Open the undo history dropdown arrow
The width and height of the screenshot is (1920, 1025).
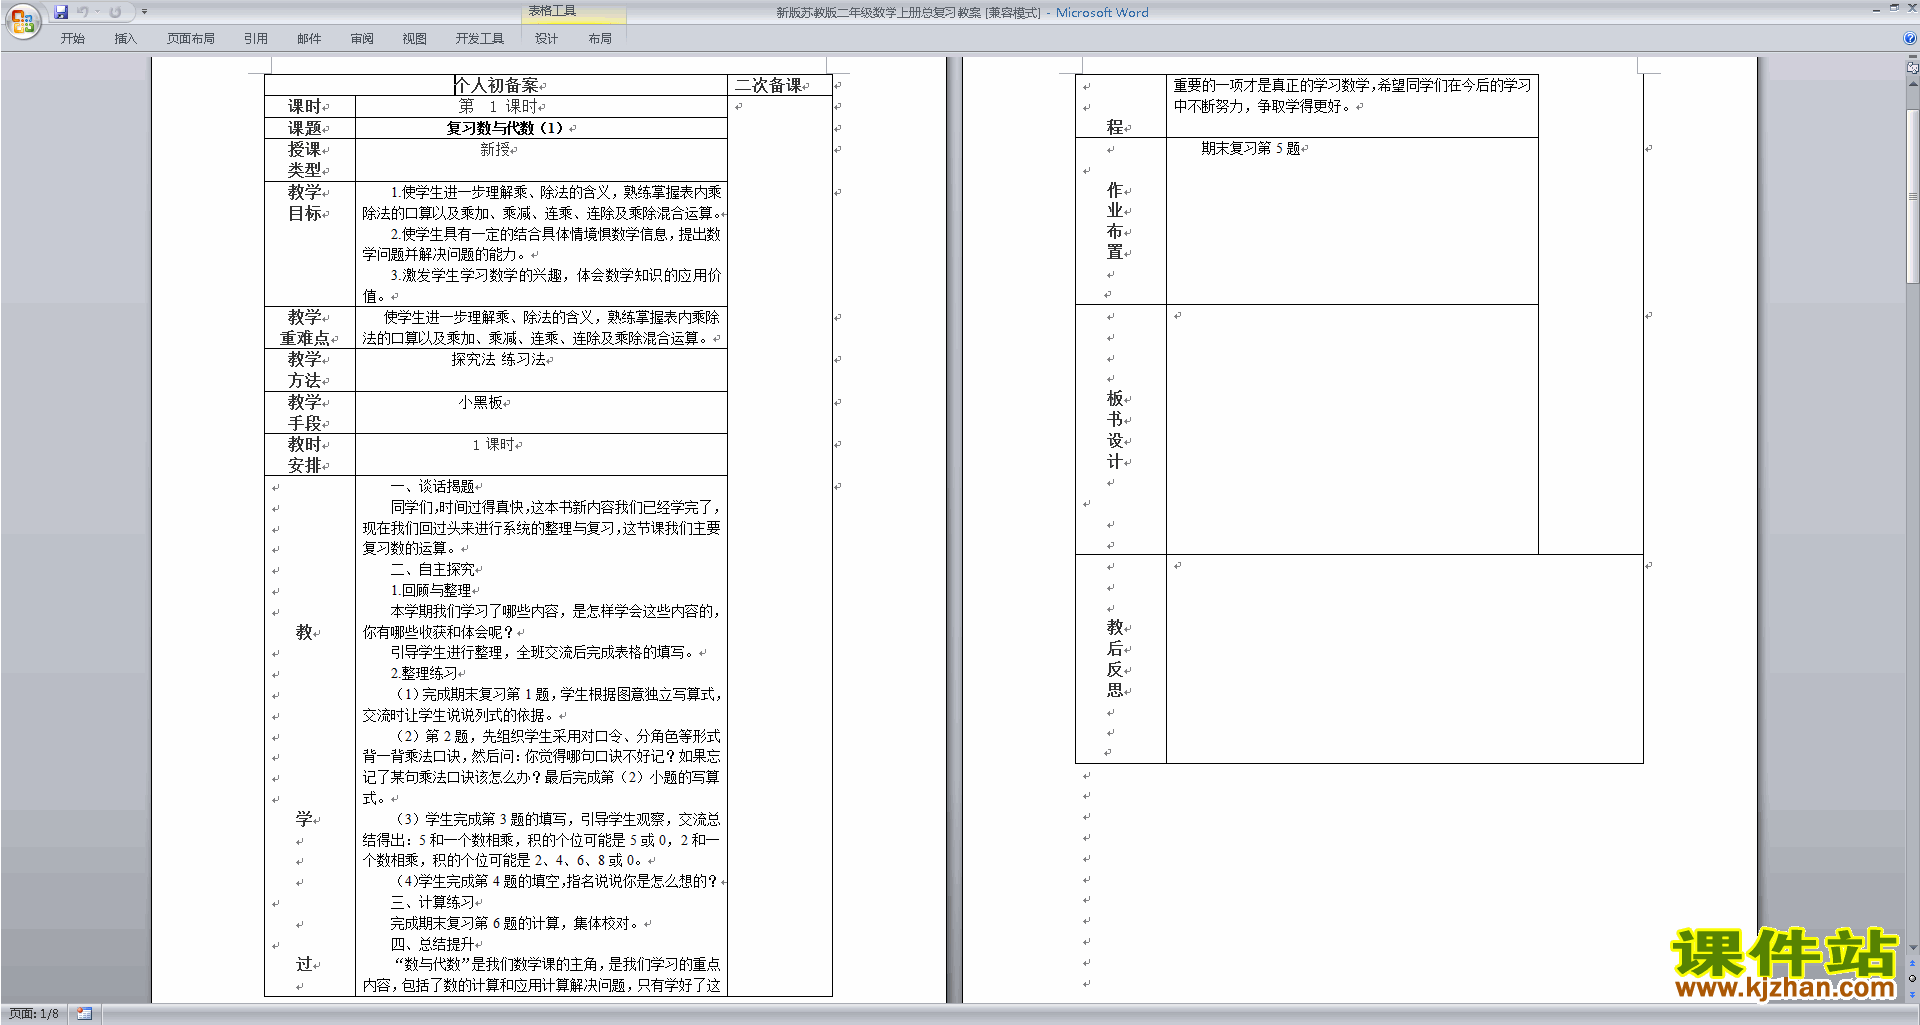point(97,12)
